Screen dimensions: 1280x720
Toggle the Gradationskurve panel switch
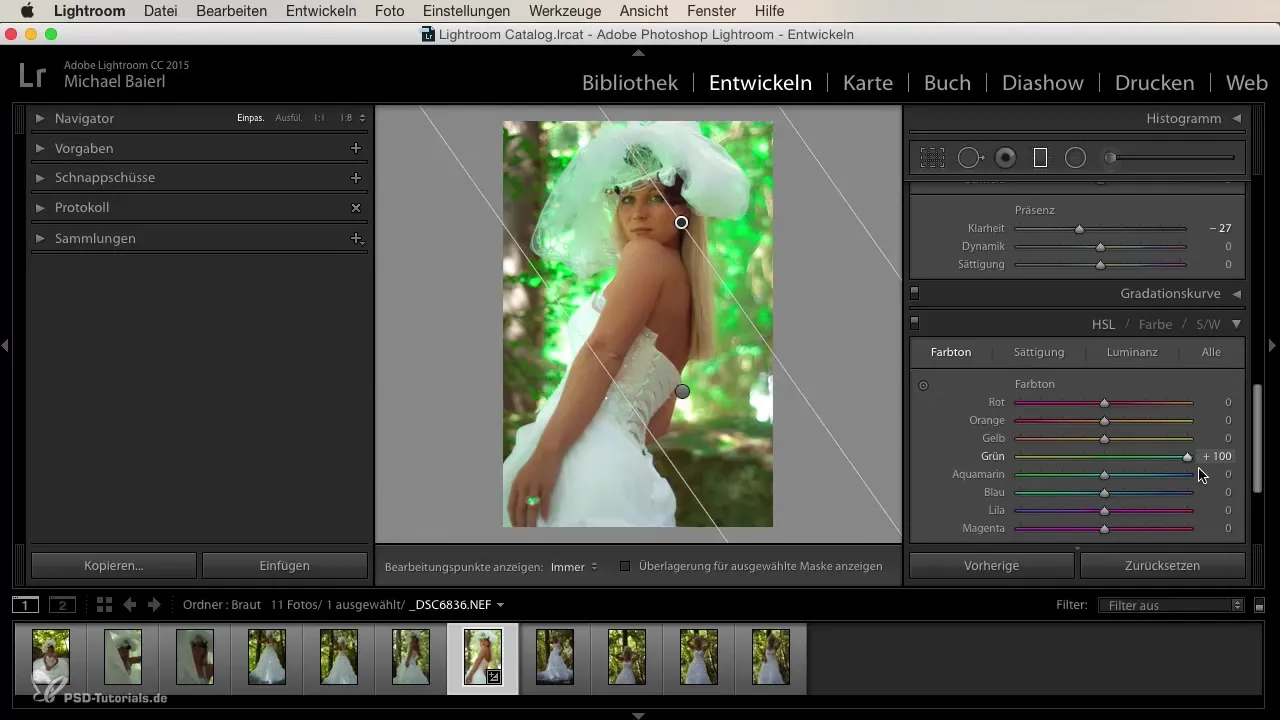coord(914,294)
